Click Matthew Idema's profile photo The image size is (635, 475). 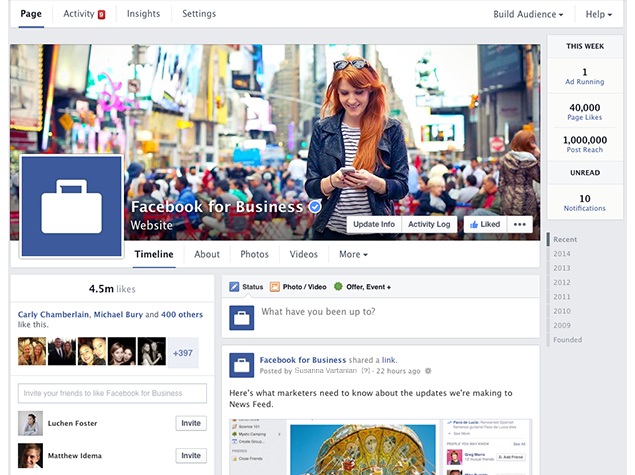click(30, 456)
